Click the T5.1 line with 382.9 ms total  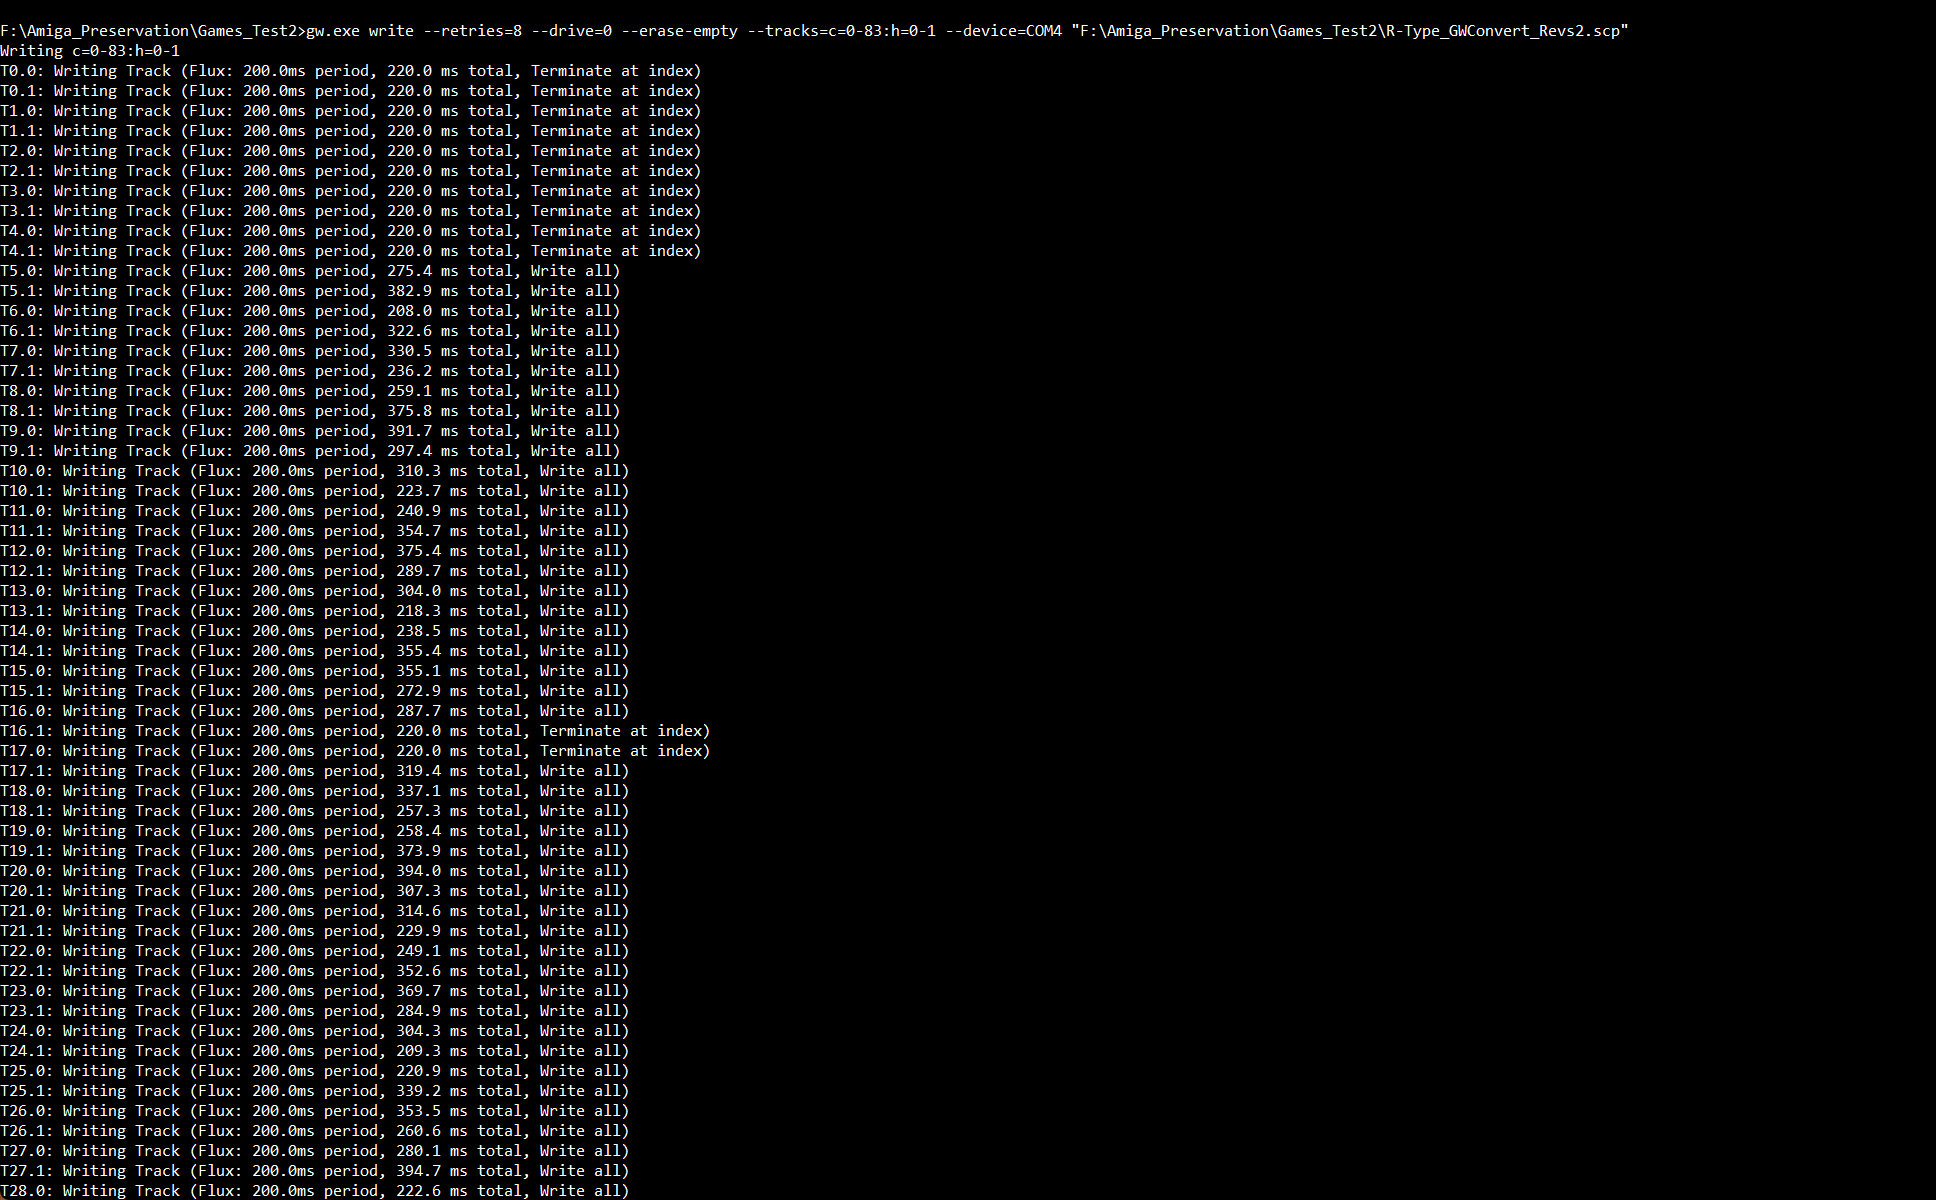[310, 291]
